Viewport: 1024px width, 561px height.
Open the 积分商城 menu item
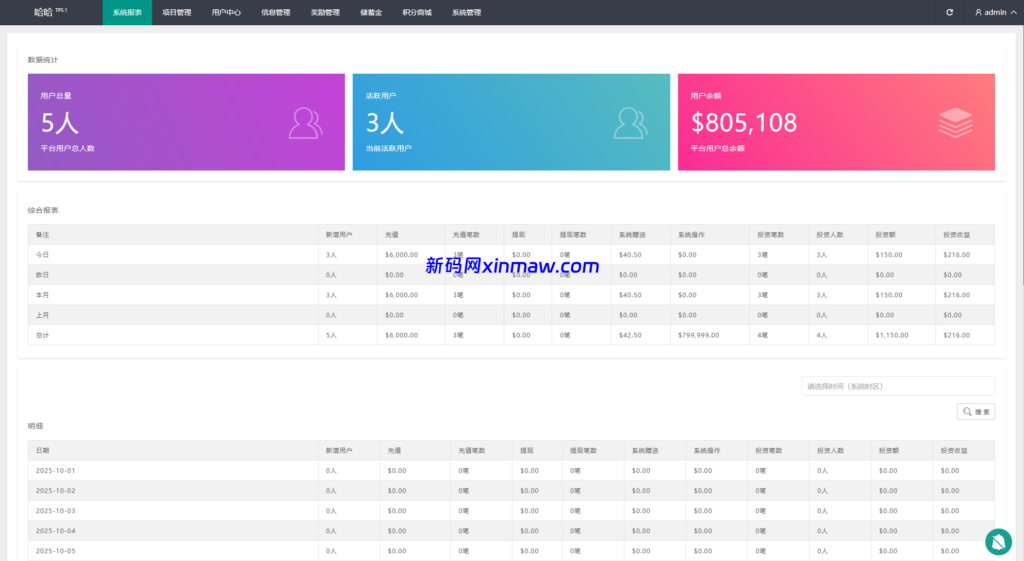[417, 13]
